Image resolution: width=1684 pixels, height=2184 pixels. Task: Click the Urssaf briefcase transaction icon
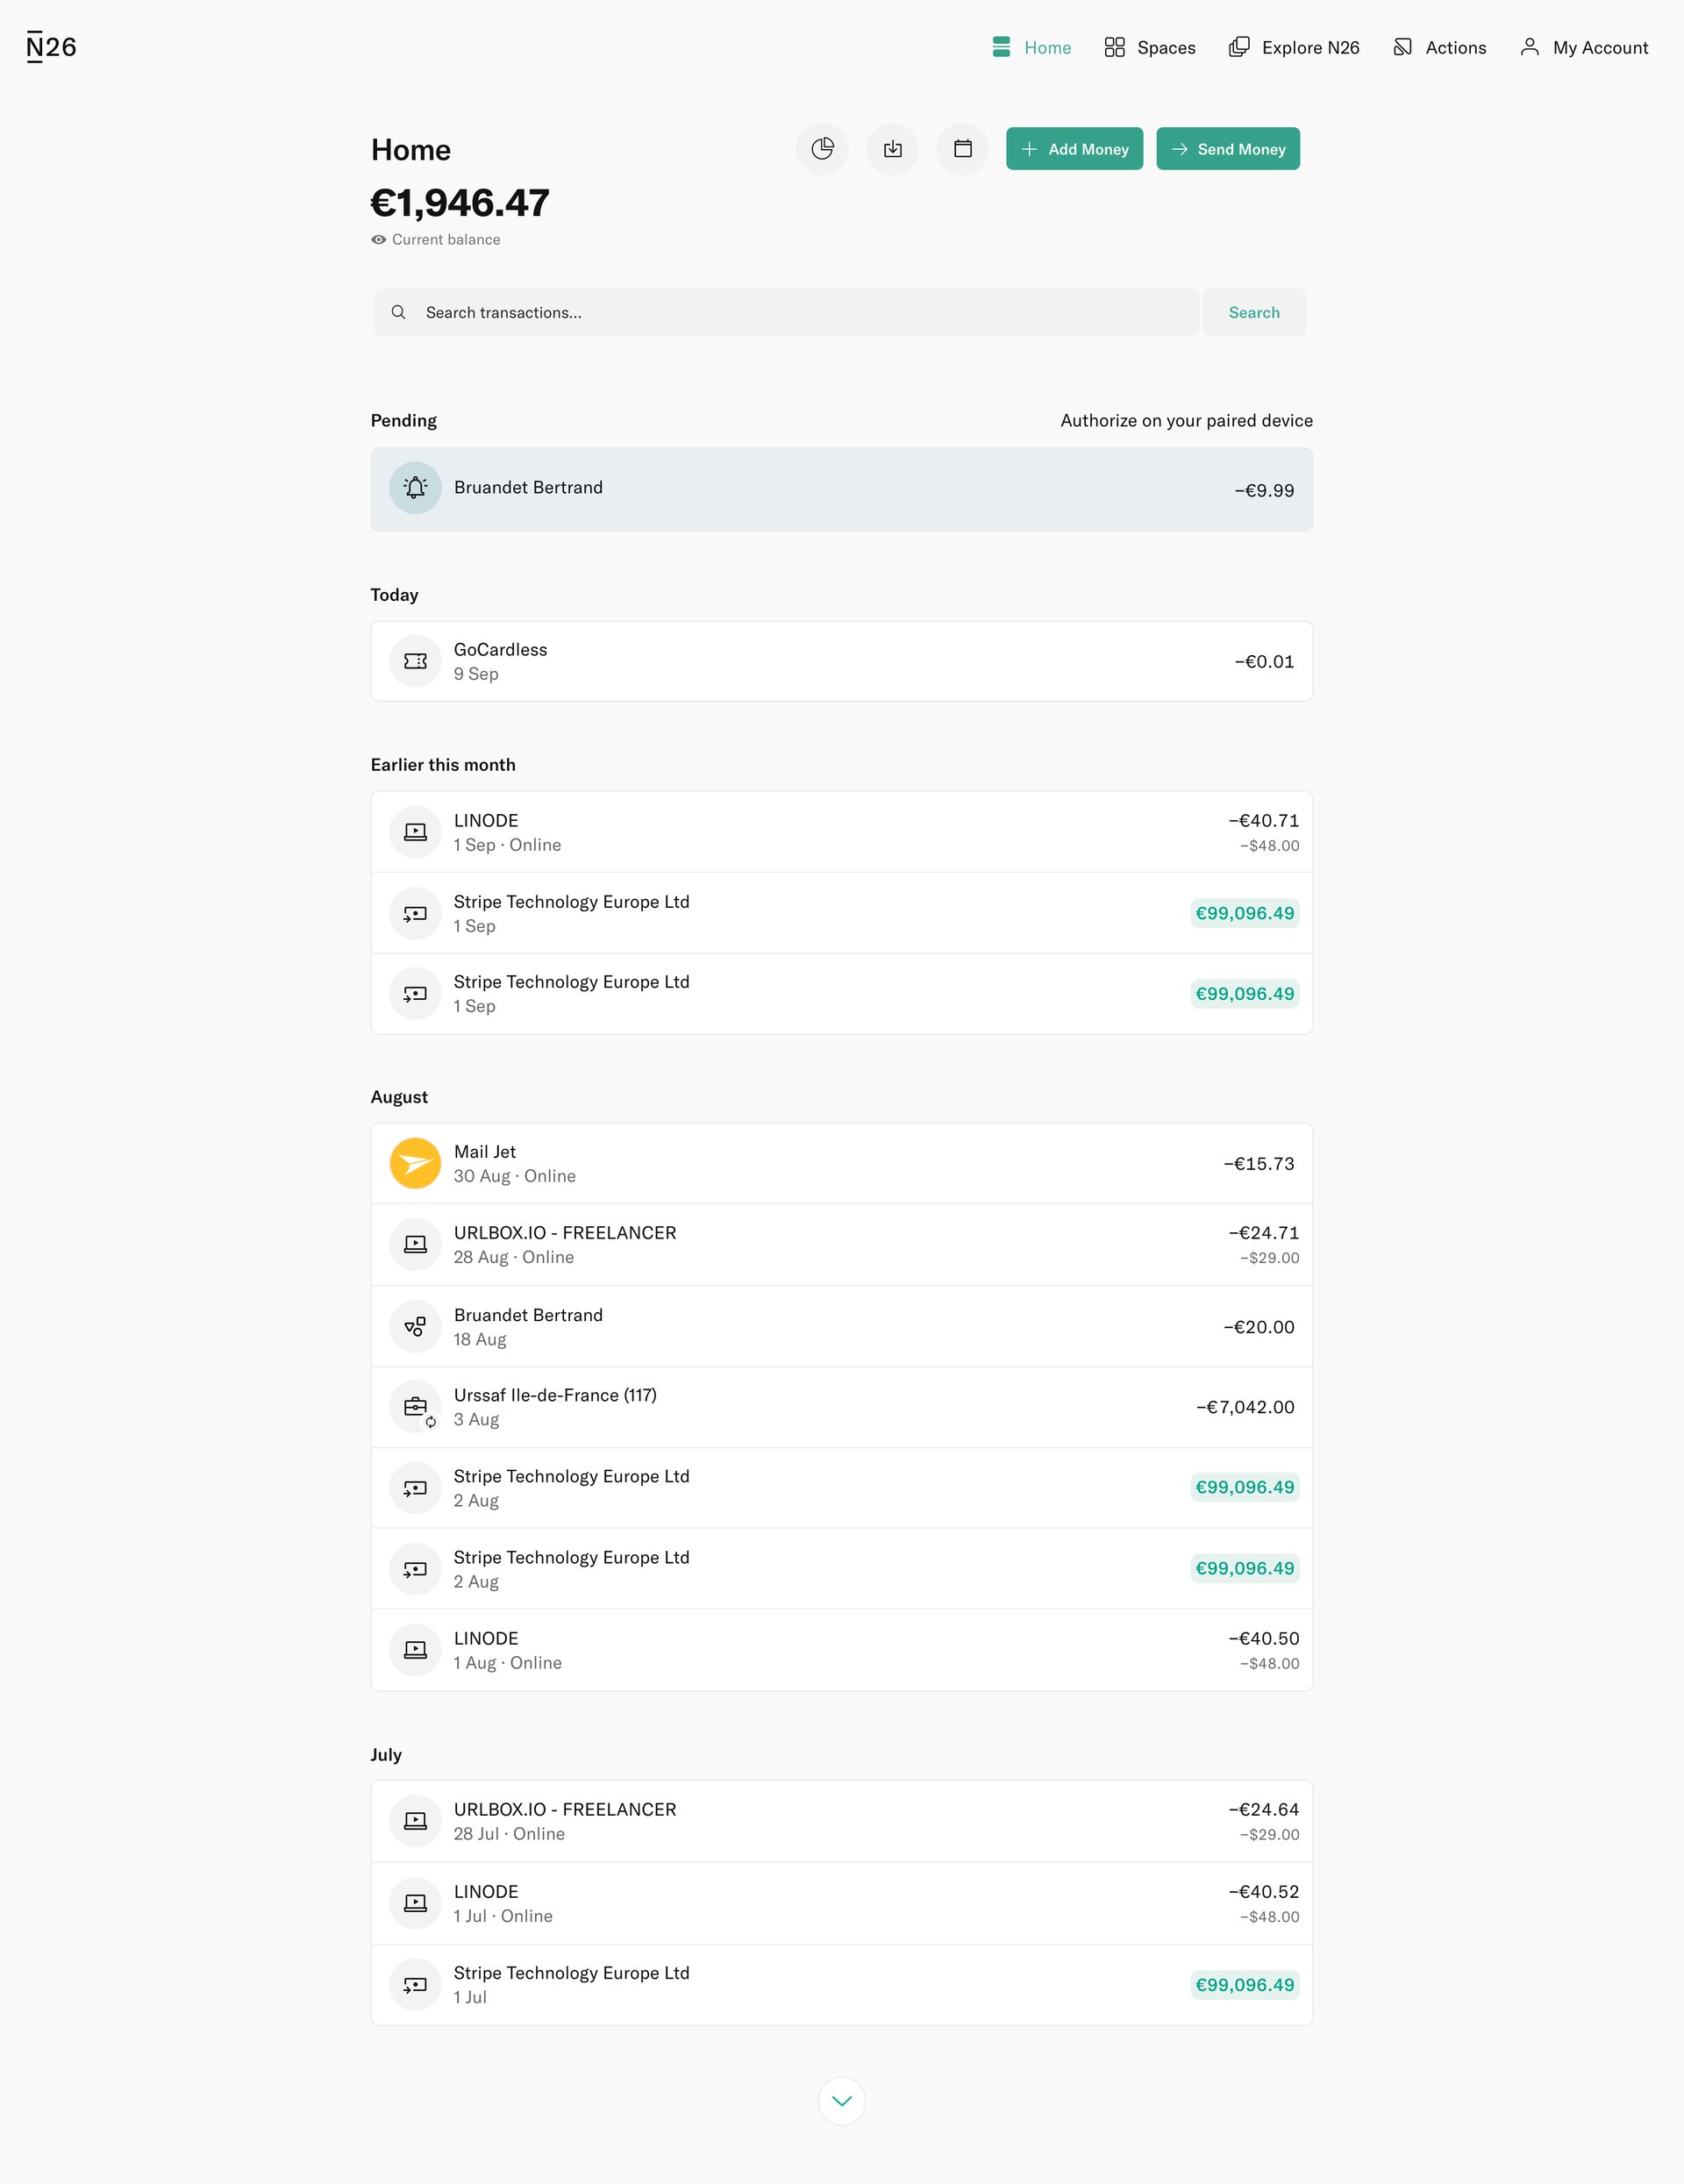click(414, 1406)
